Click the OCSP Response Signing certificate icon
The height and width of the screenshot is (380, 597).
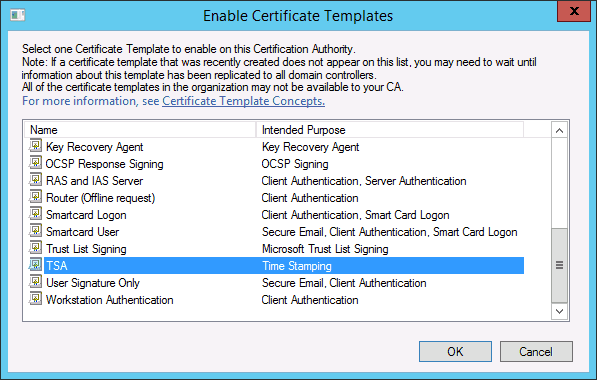[35, 163]
